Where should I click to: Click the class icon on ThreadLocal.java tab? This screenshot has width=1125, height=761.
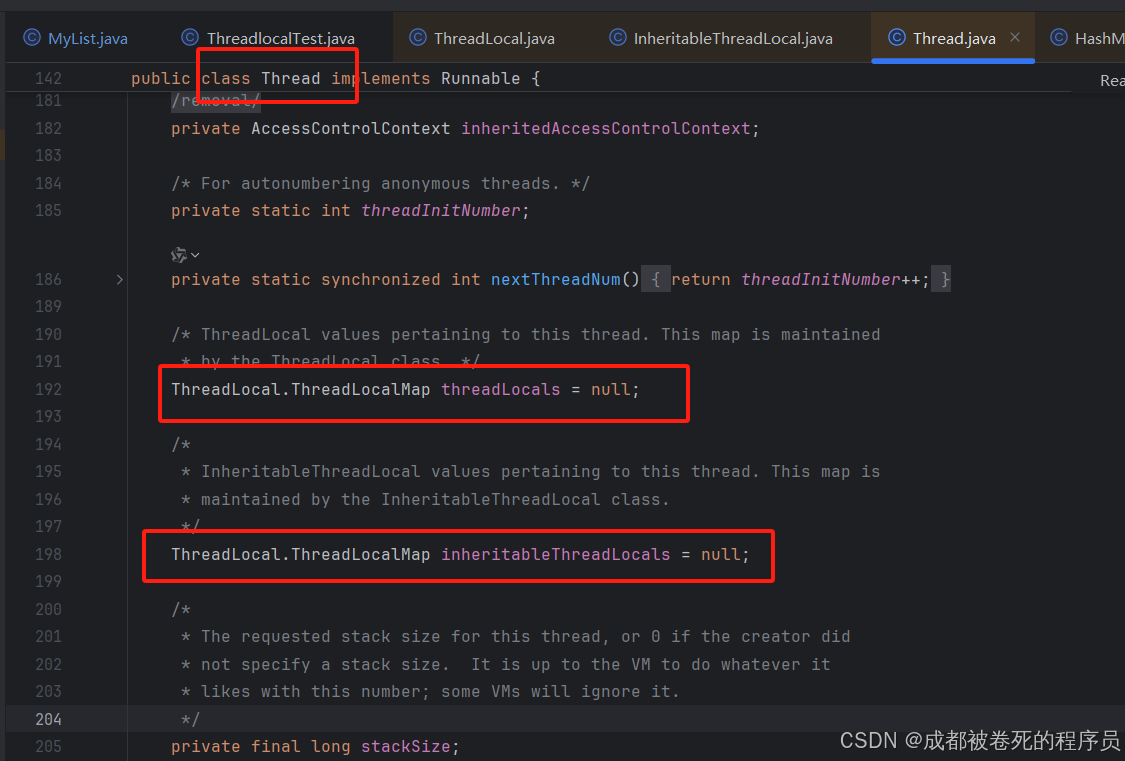click(x=418, y=38)
